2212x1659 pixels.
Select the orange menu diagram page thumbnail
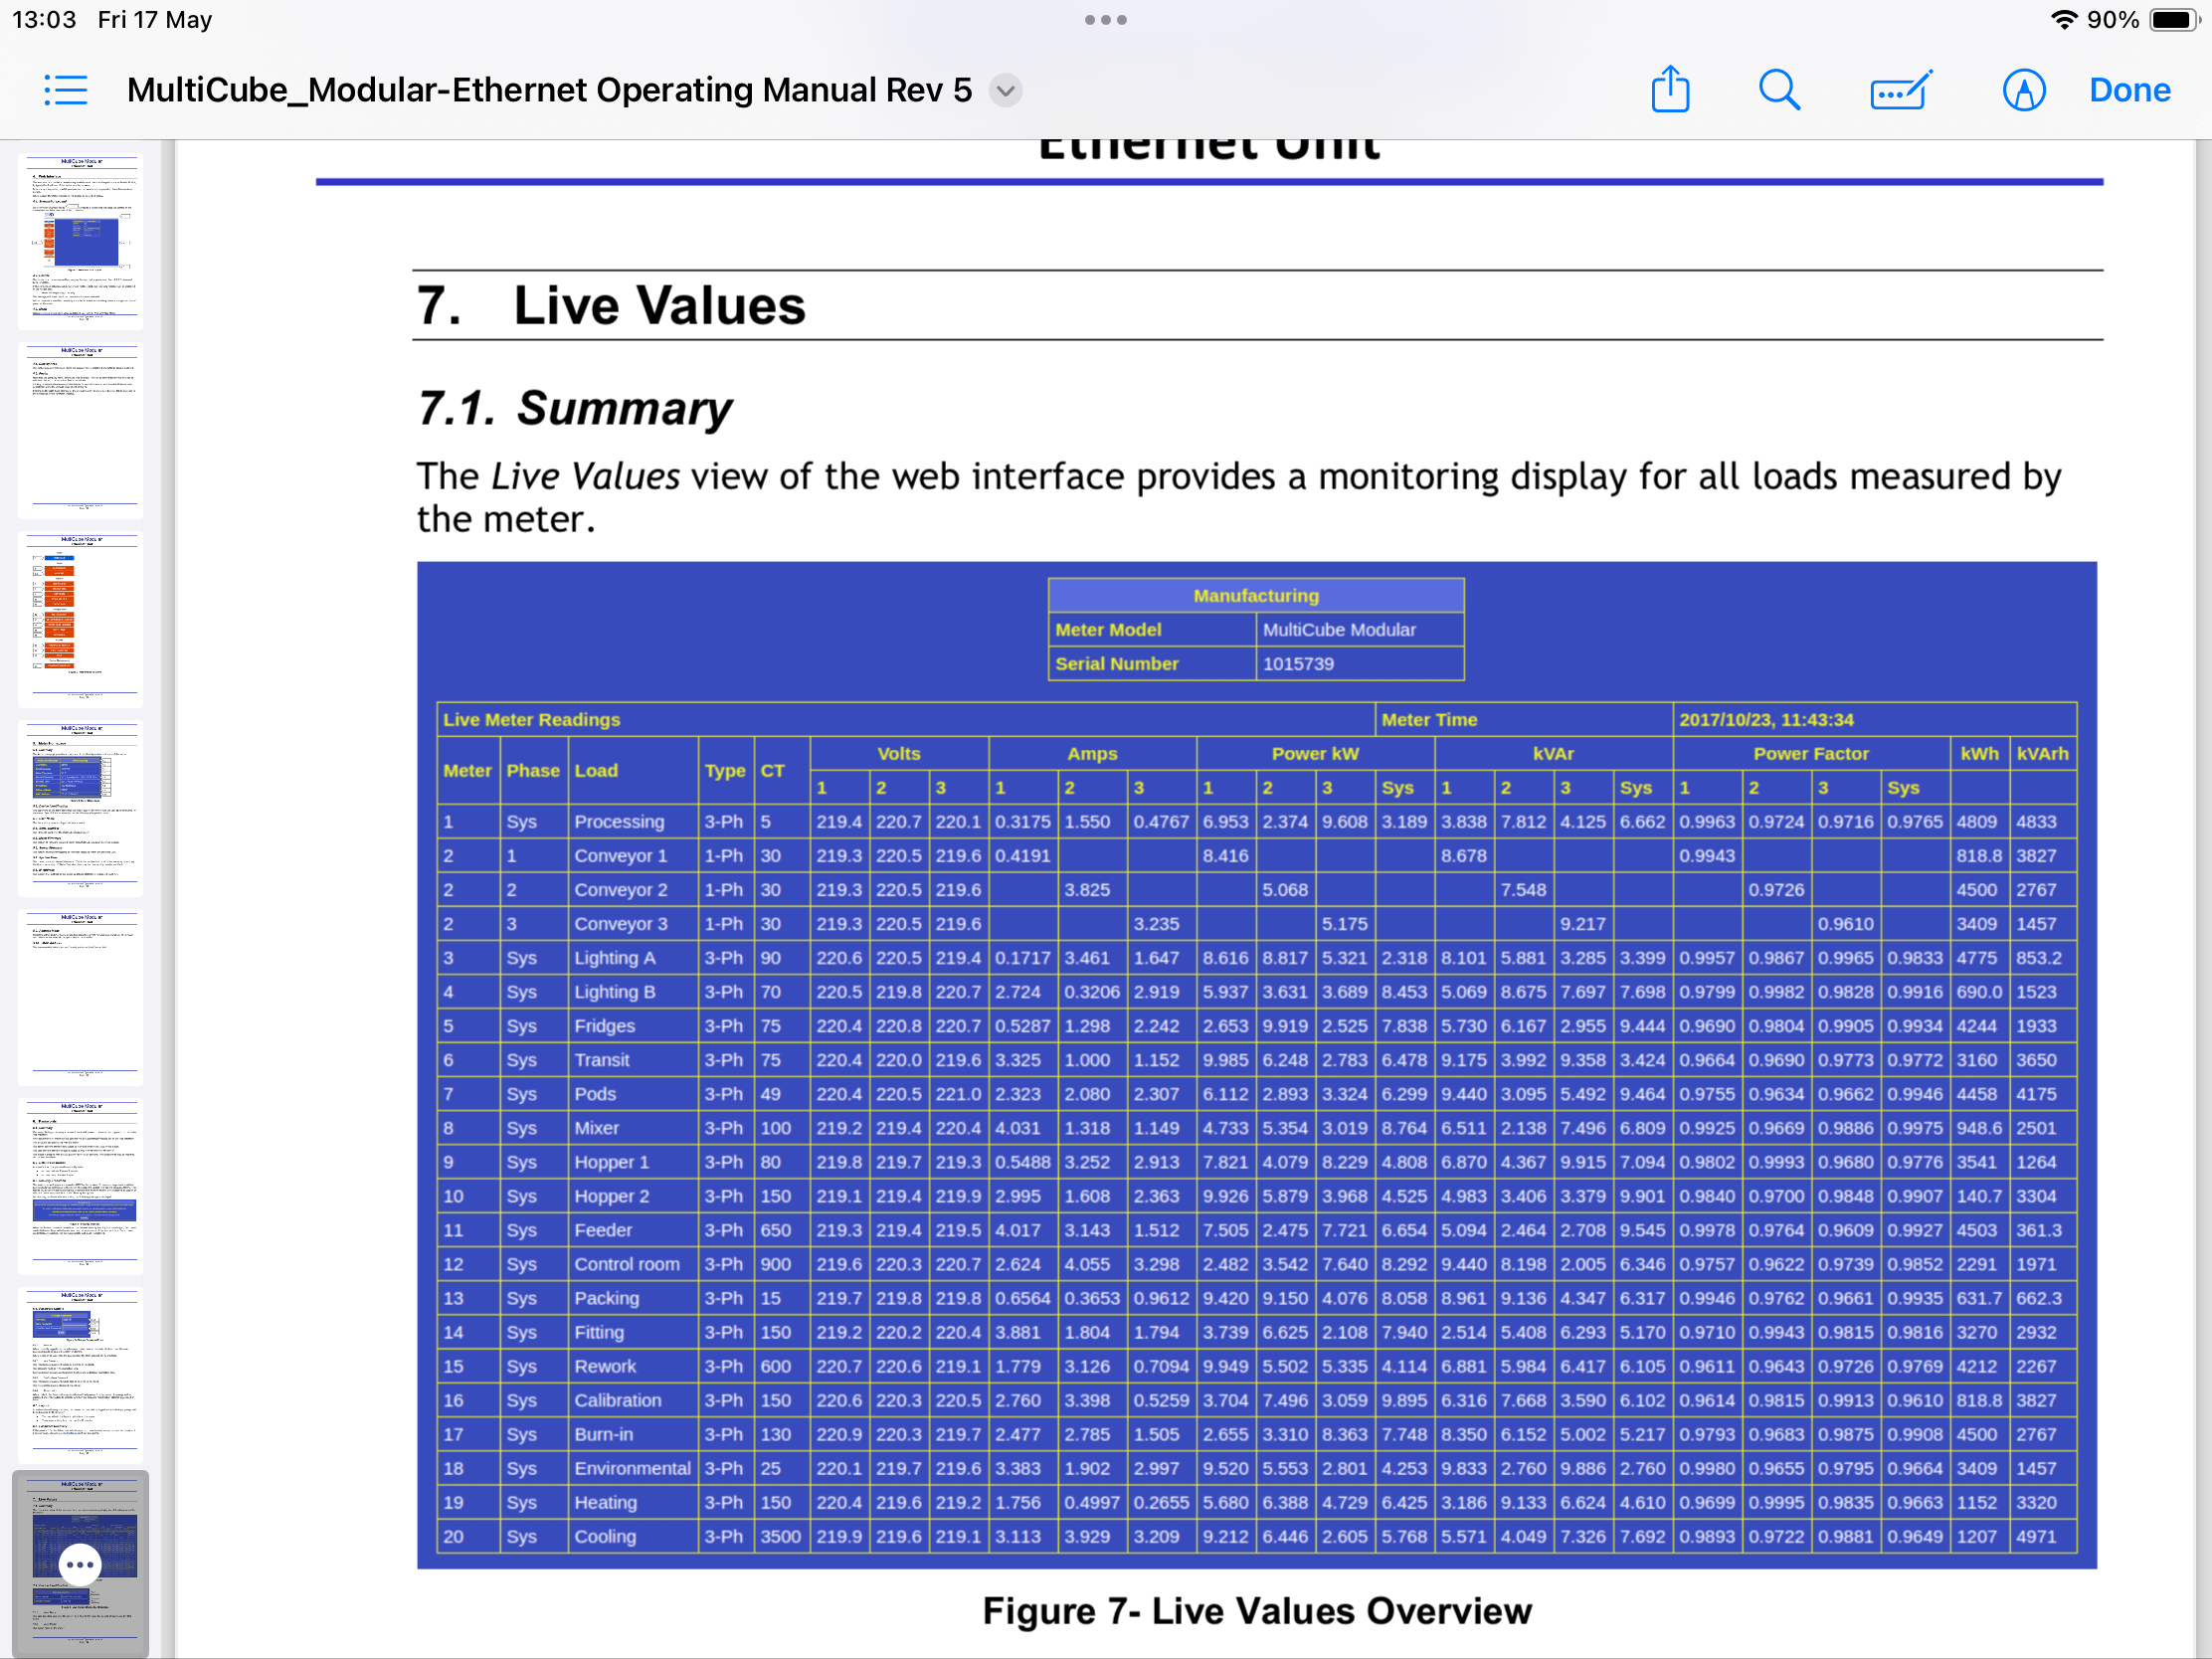pyautogui.click(x=81, y=619)
